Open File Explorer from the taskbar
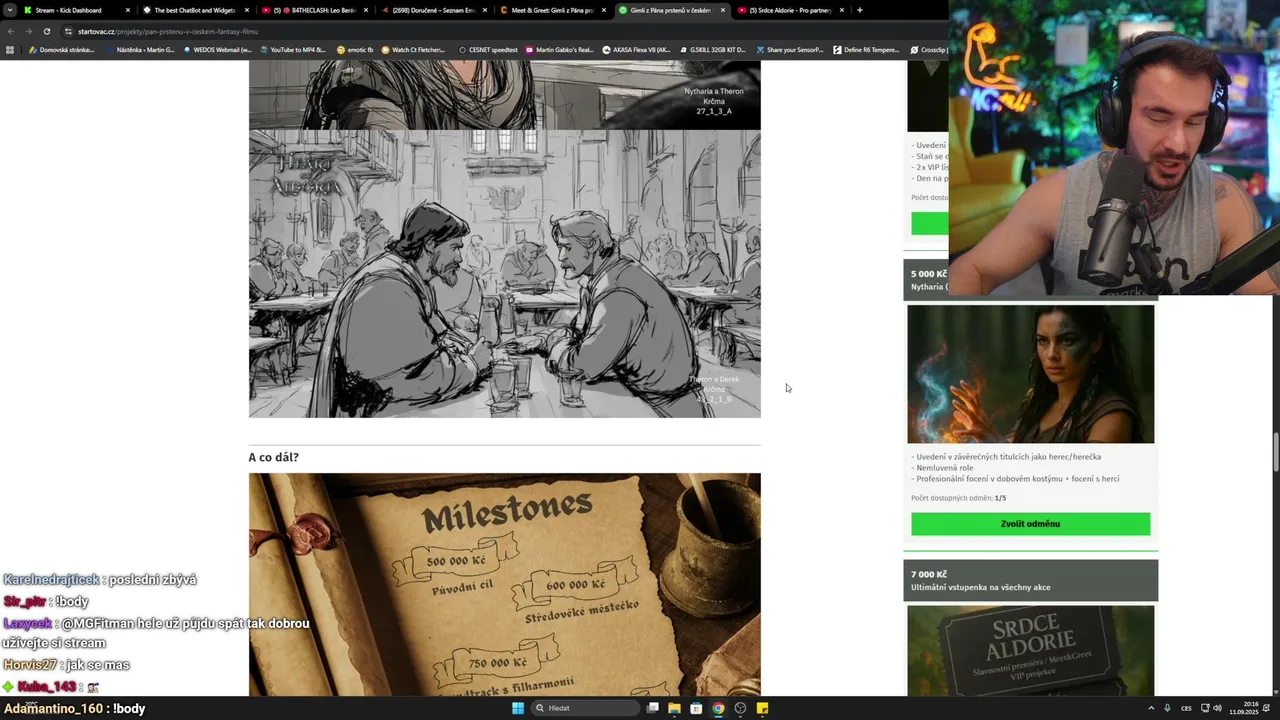 click(674, 708)
